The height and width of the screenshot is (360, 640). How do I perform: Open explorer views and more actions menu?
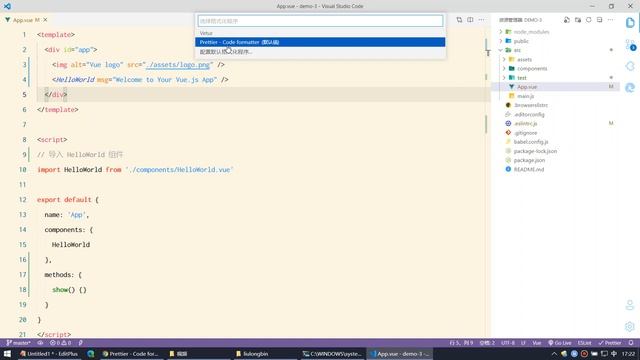pos(611,20)
